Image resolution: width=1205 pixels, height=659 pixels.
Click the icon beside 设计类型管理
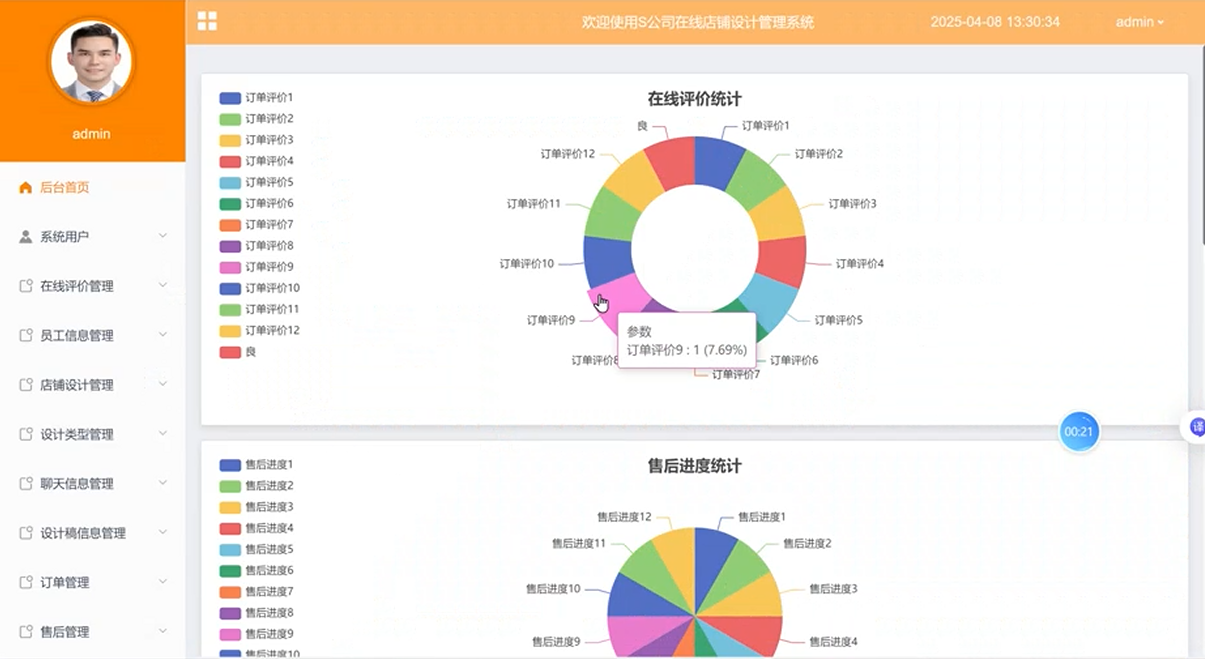[26, 434]
